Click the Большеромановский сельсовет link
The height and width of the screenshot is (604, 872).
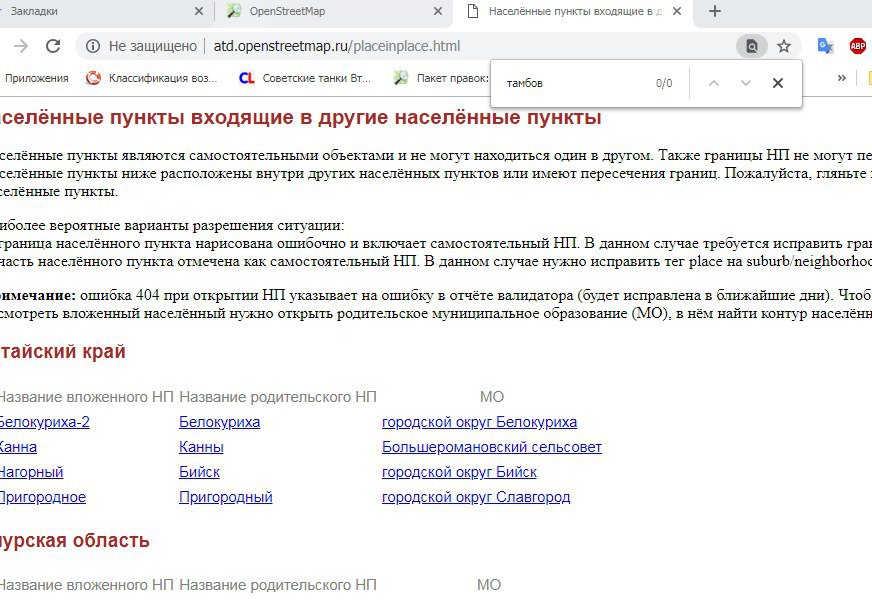point(491,447)
